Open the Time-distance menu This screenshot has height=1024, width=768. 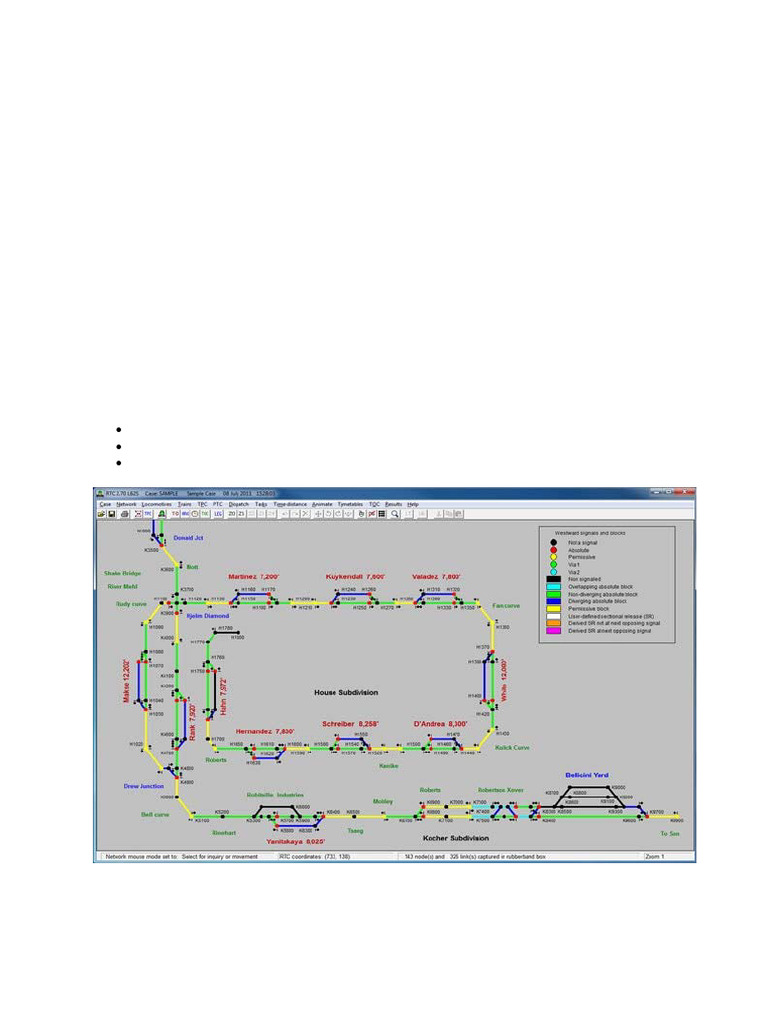click(x=290, y=504)
